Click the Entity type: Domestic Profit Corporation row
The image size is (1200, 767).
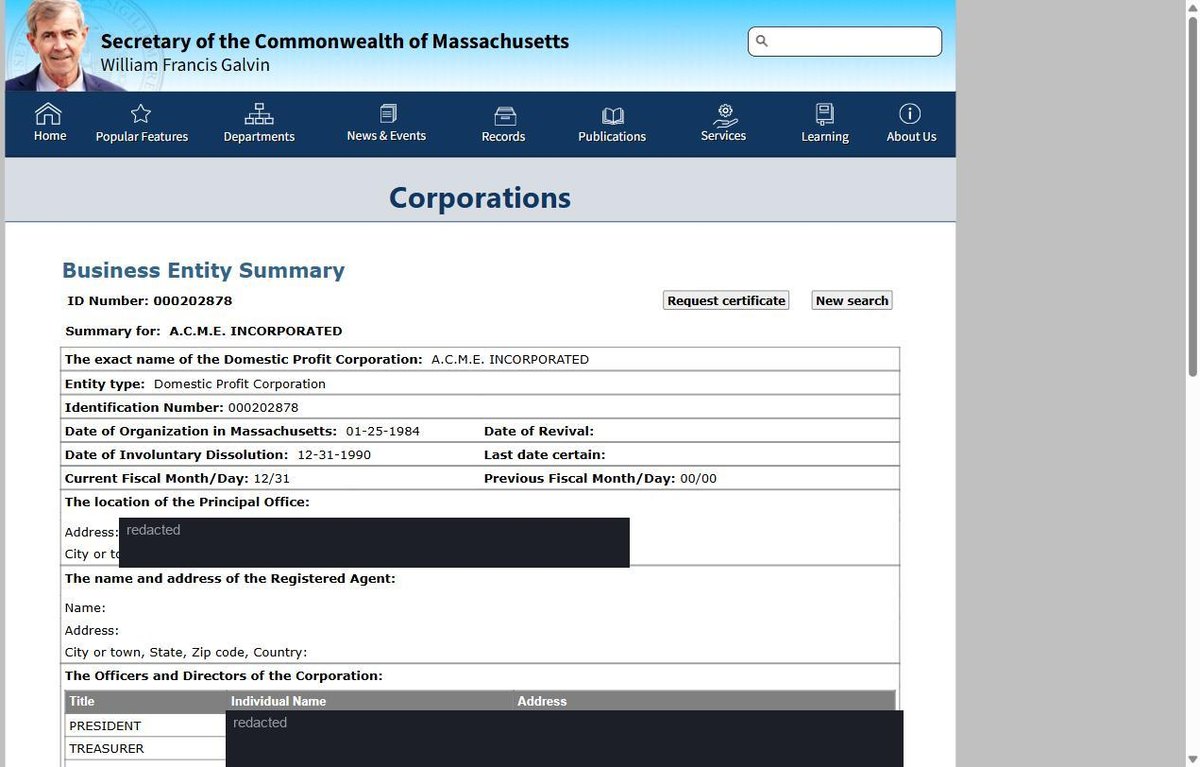tap(480, 383)
